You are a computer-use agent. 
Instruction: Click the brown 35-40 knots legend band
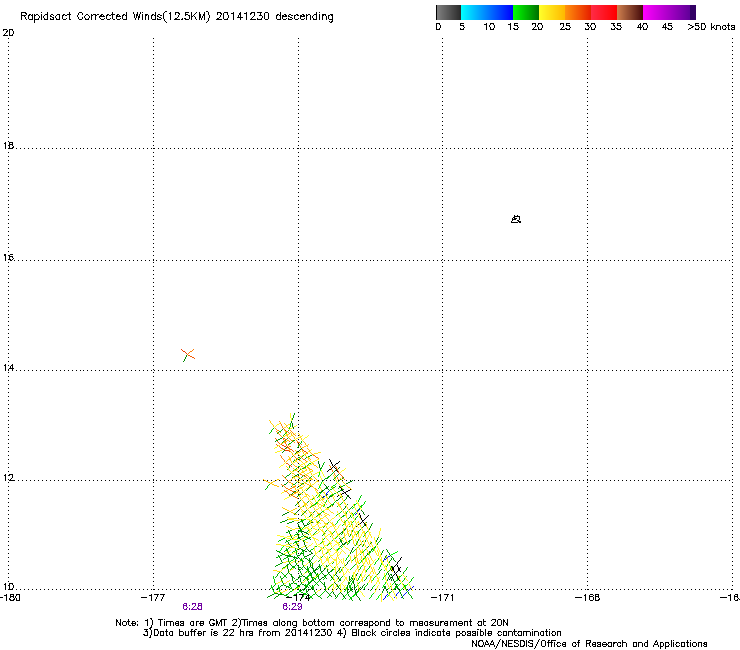[x=630, y=12]
